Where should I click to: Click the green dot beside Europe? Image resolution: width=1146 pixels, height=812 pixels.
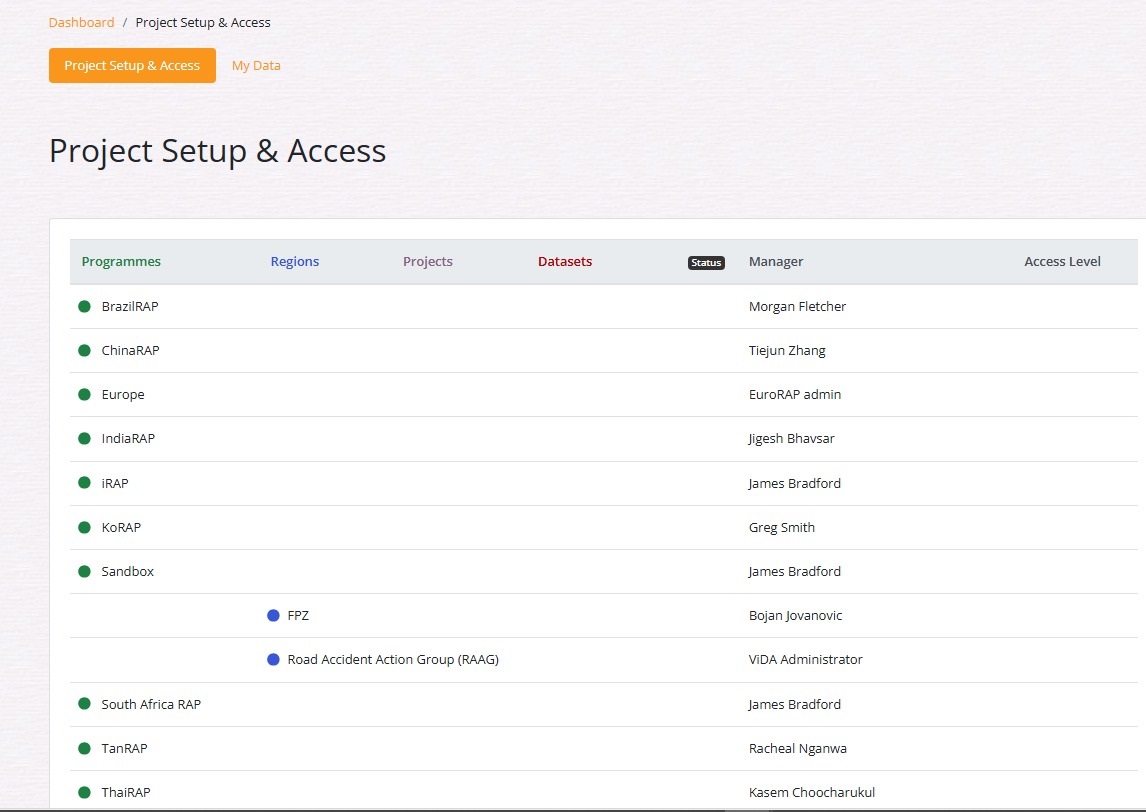point(85,395)
